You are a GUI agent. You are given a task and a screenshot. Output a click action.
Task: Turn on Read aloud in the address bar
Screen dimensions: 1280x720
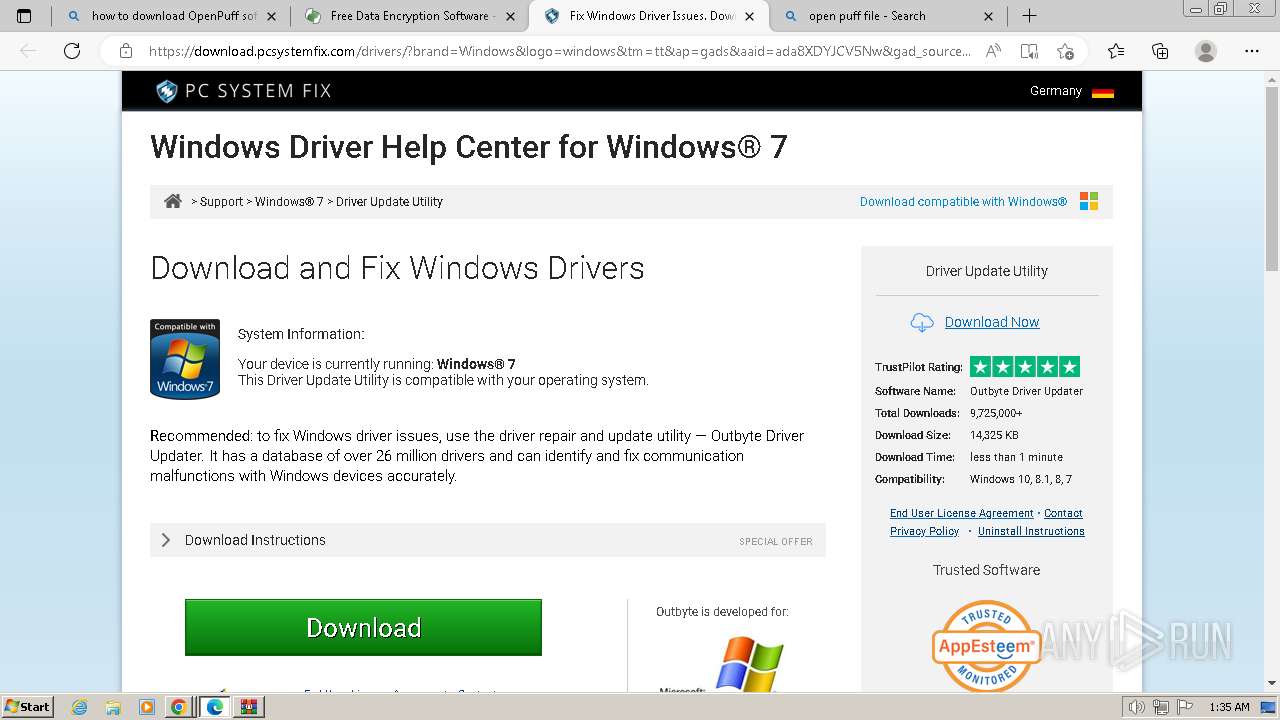tap(993, 51)
